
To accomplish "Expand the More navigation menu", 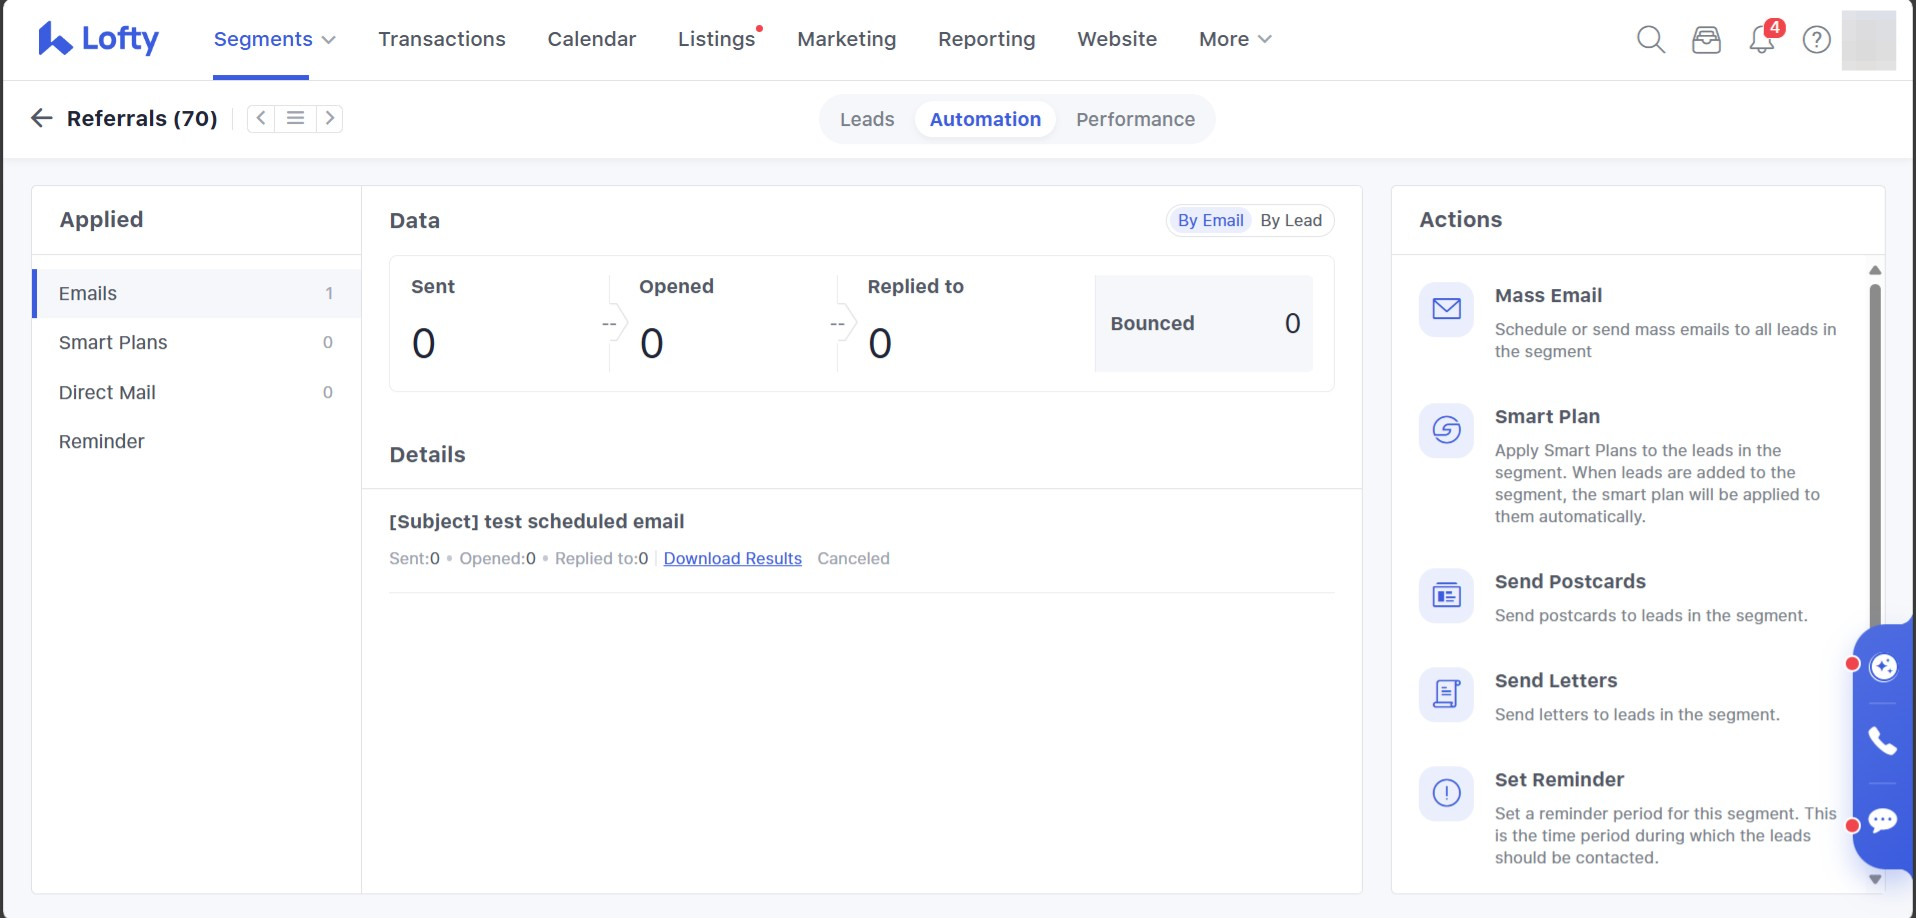I will click(x=1235, y=39).
